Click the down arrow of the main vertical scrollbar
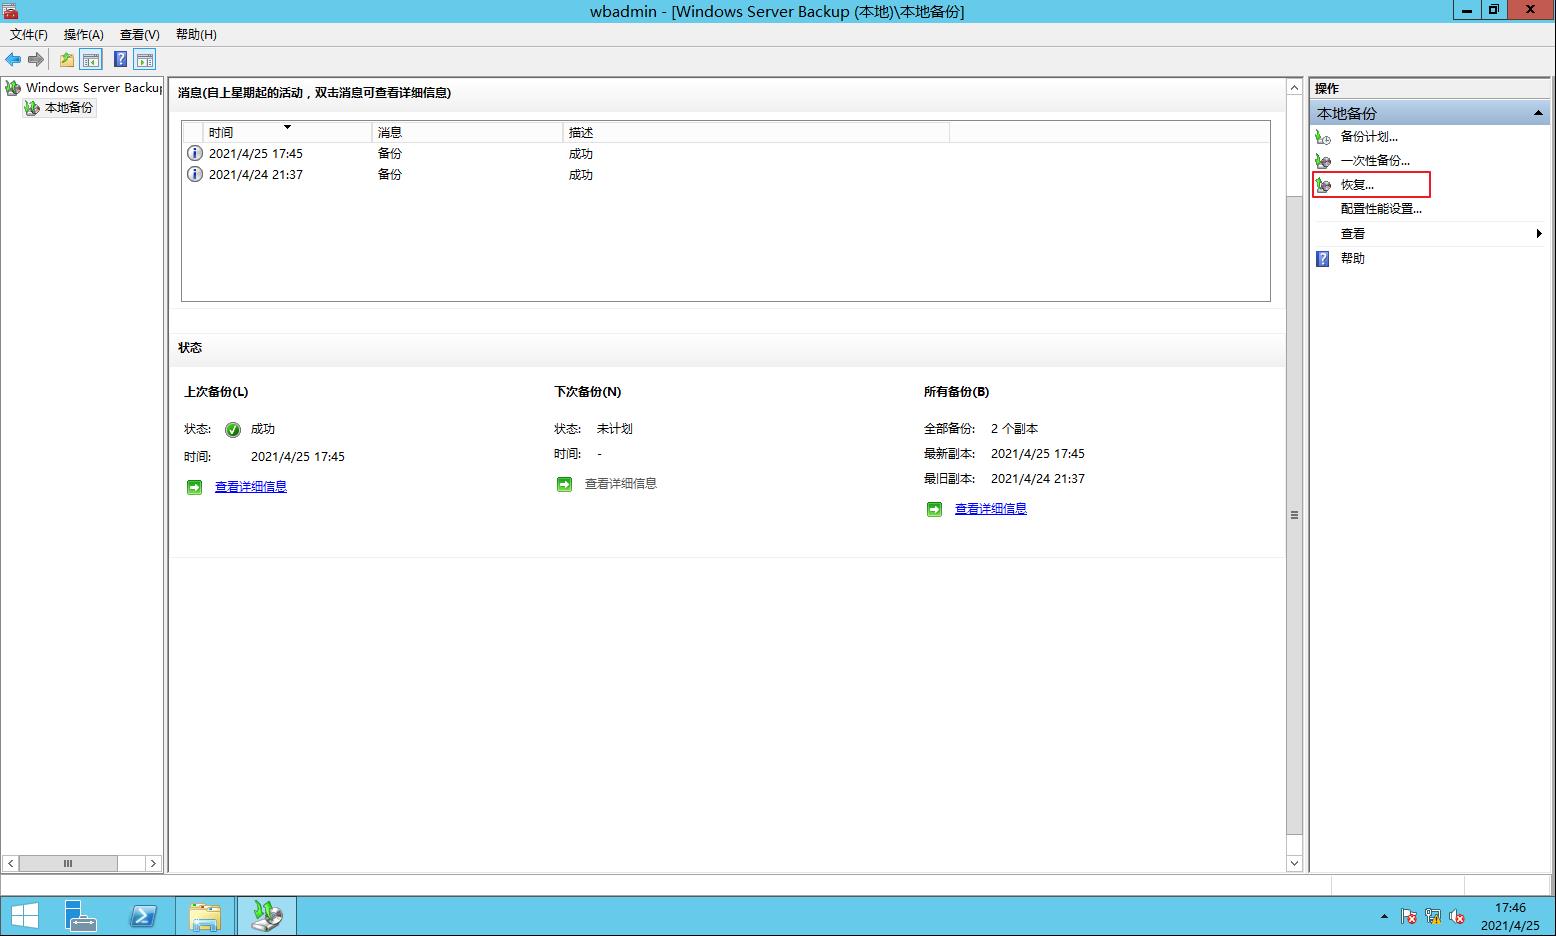This screenshot has width=1556, height=936. [1294, 862]
